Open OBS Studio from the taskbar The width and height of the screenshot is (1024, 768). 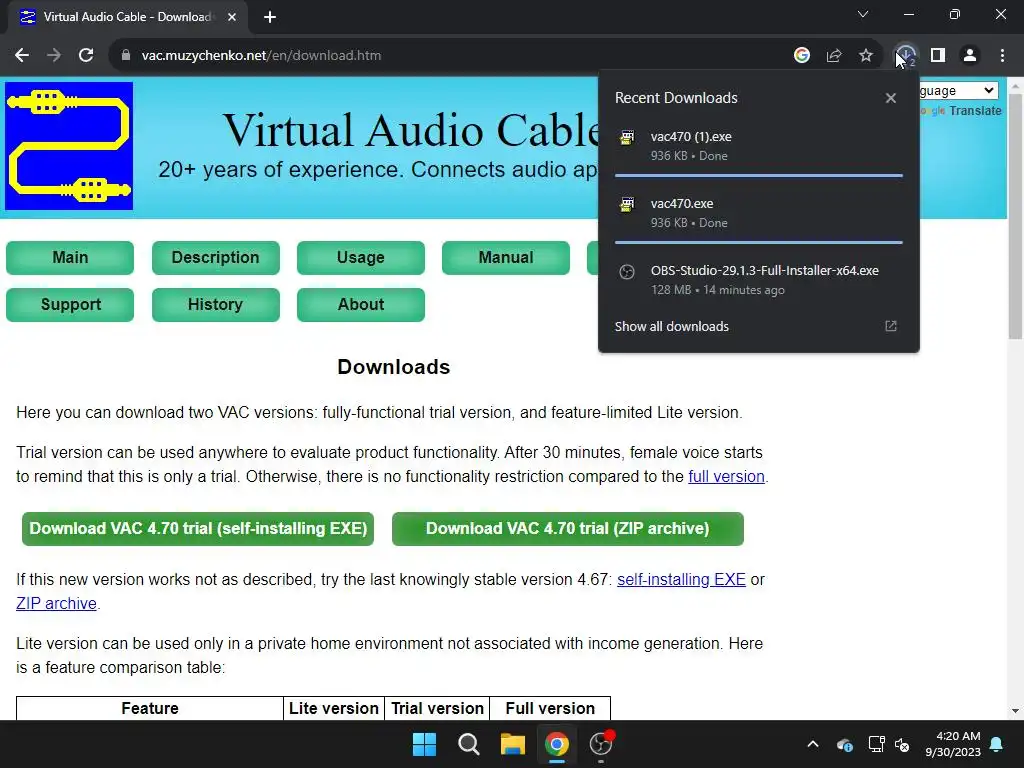(601, 744)
